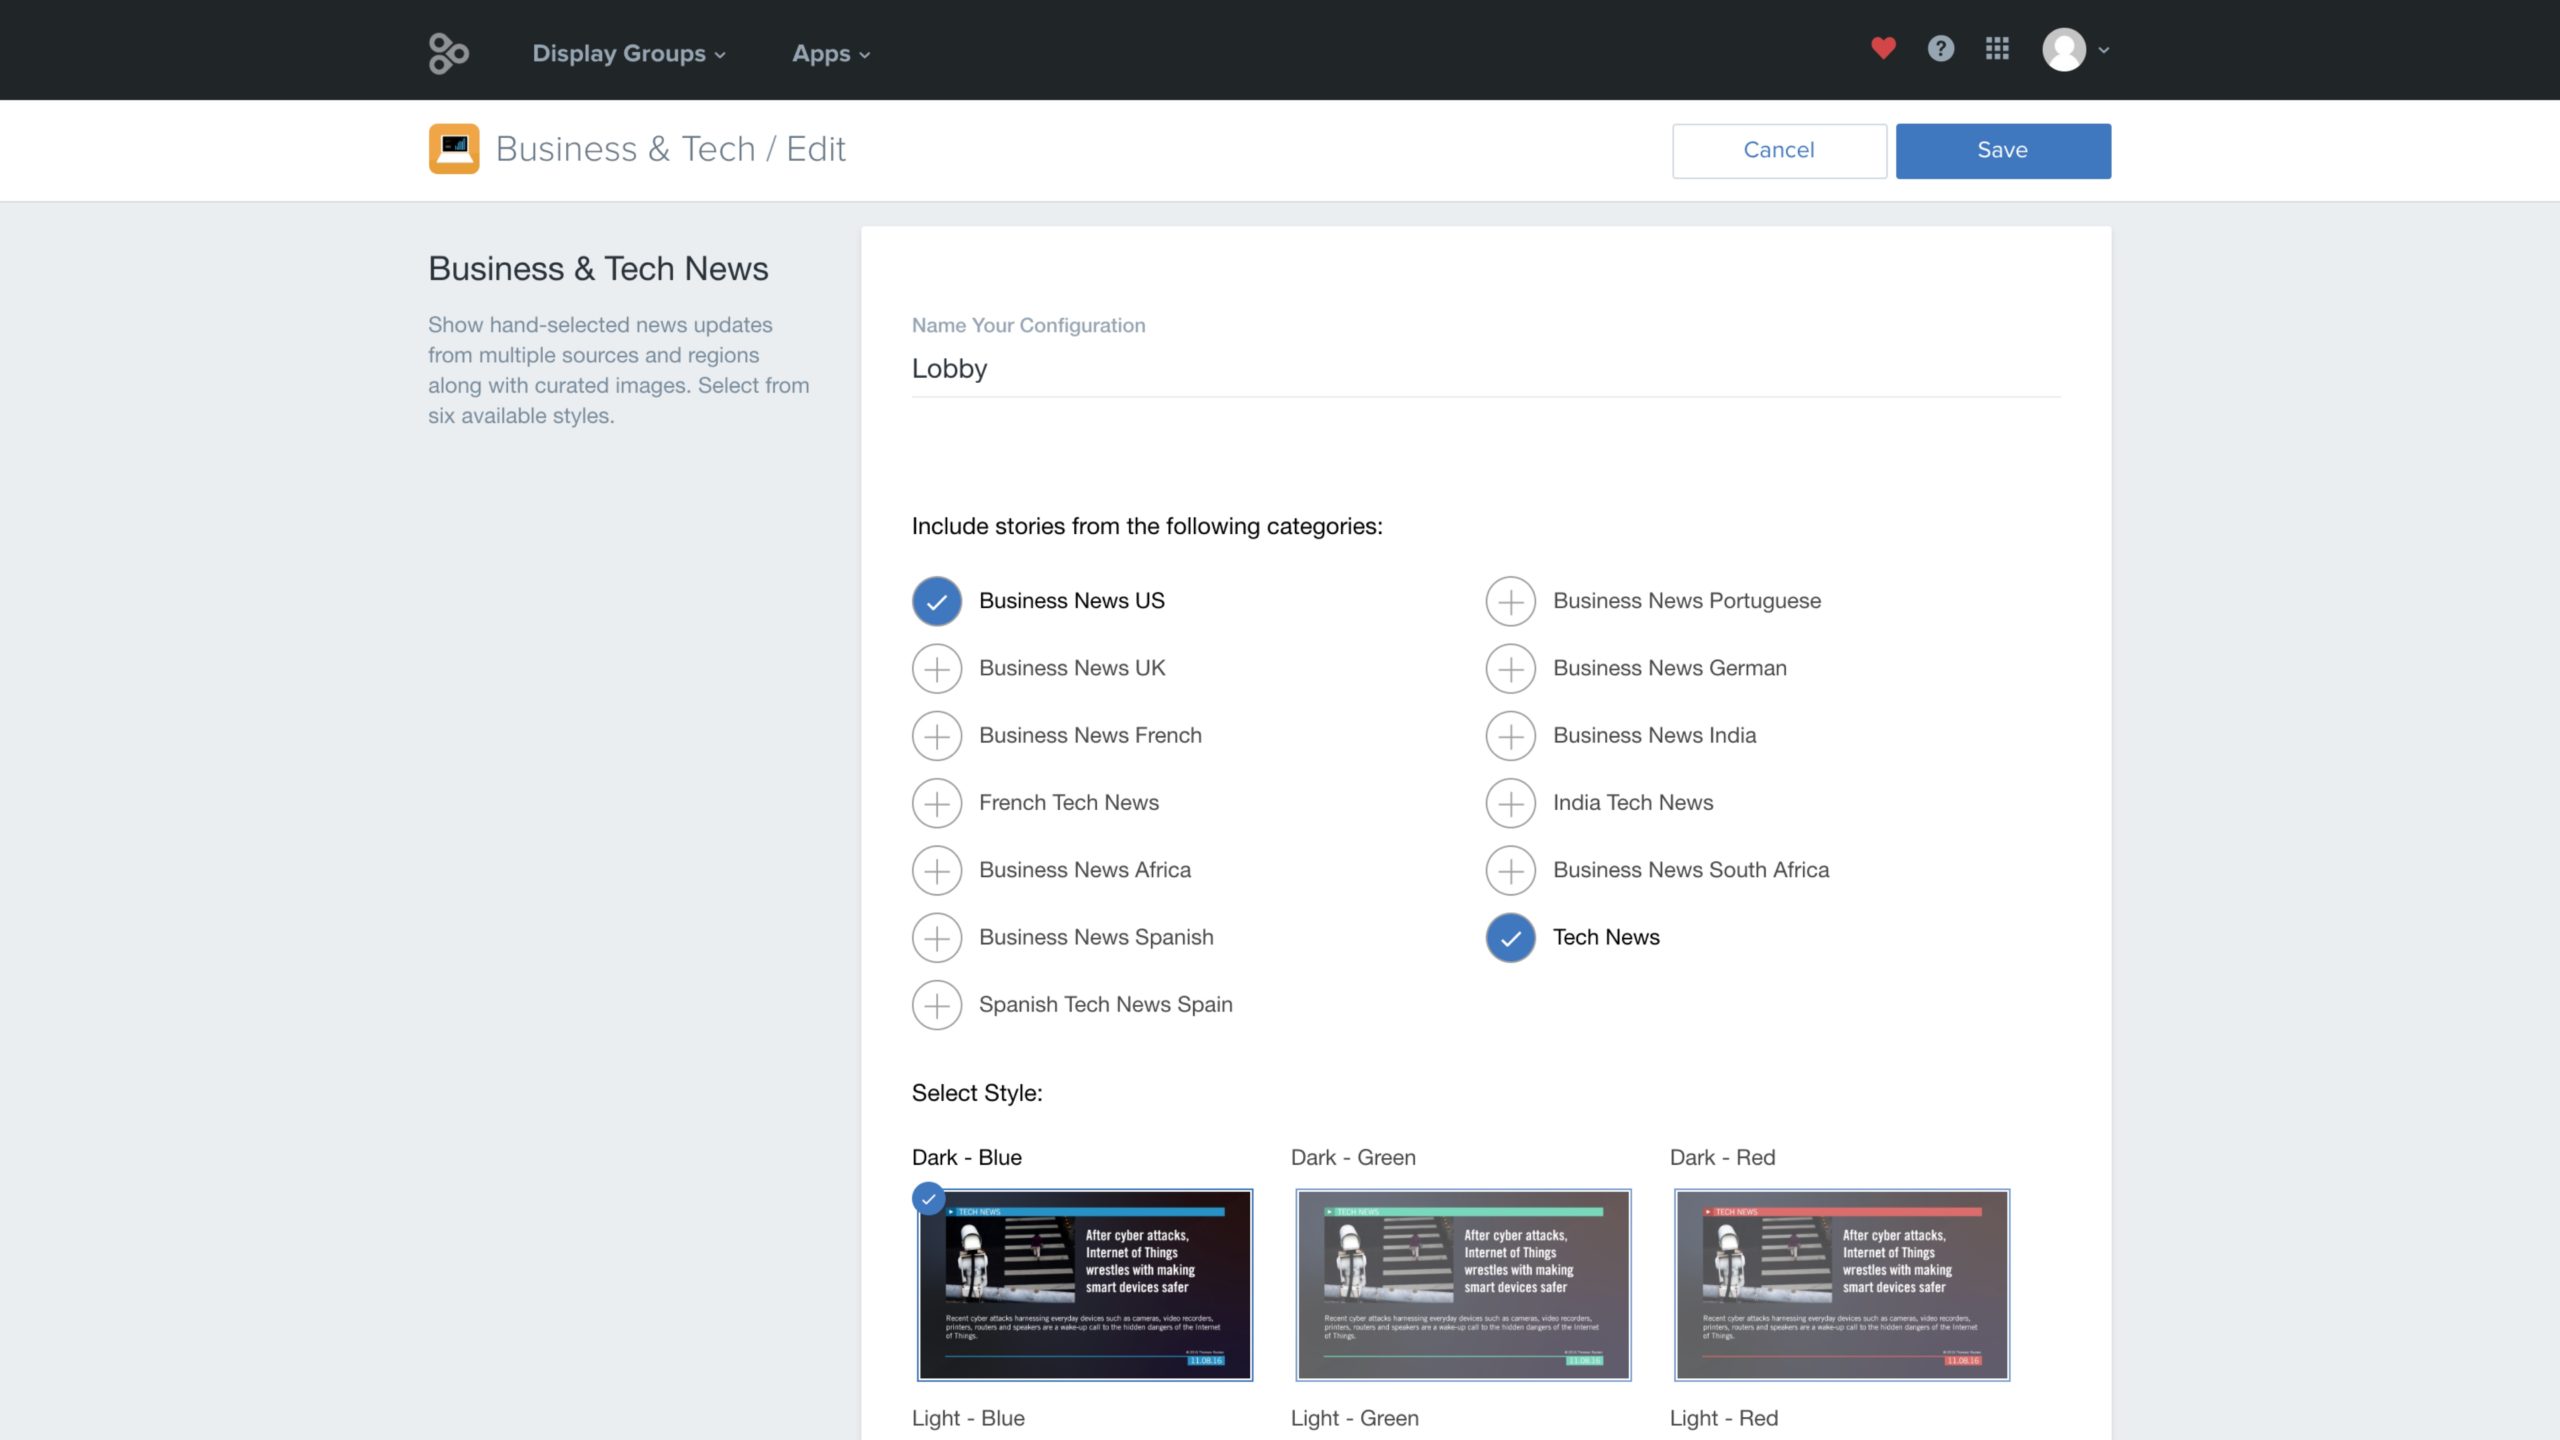
Task: Expand the Display Groups dropdown
Action: point(628,54)
